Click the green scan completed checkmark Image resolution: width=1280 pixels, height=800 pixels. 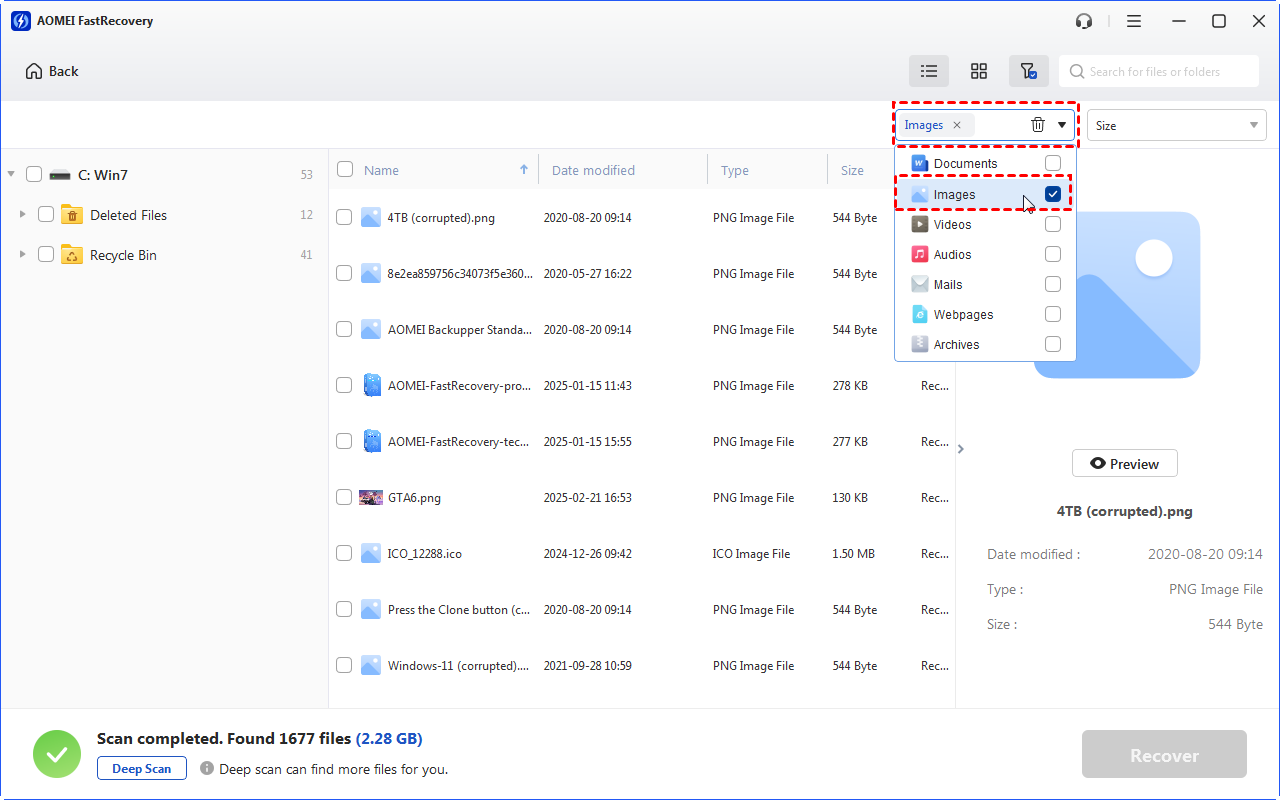click(x=57, y=754)
